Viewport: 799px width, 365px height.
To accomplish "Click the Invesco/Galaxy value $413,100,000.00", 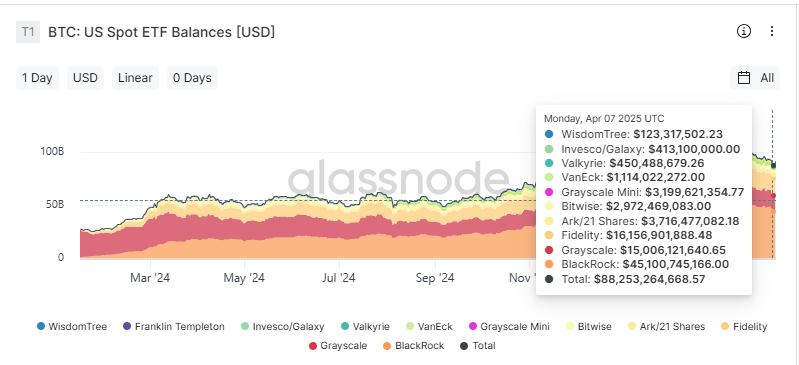I will (694, 149).
